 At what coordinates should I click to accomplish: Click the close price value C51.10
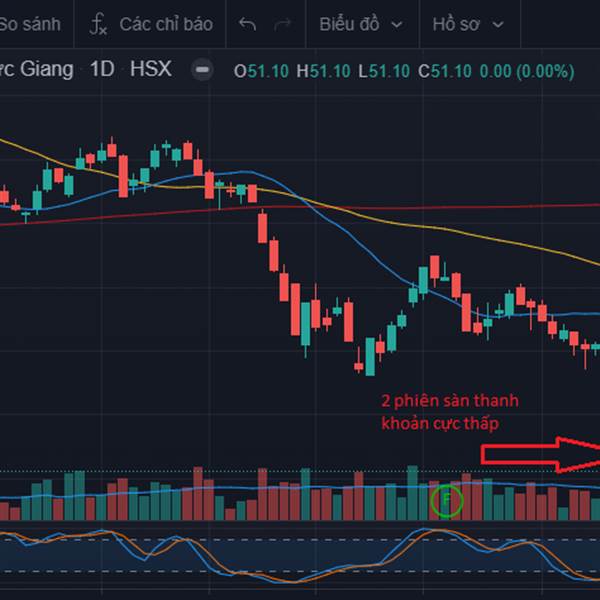pyautogui.click(x=445, y=71)
